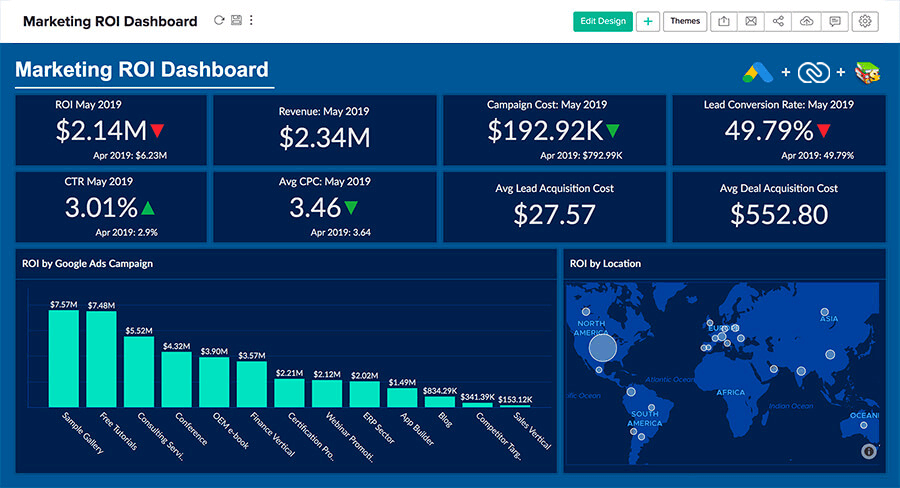
Task: Click the email envelope icon
Action: tap(751, 21)
